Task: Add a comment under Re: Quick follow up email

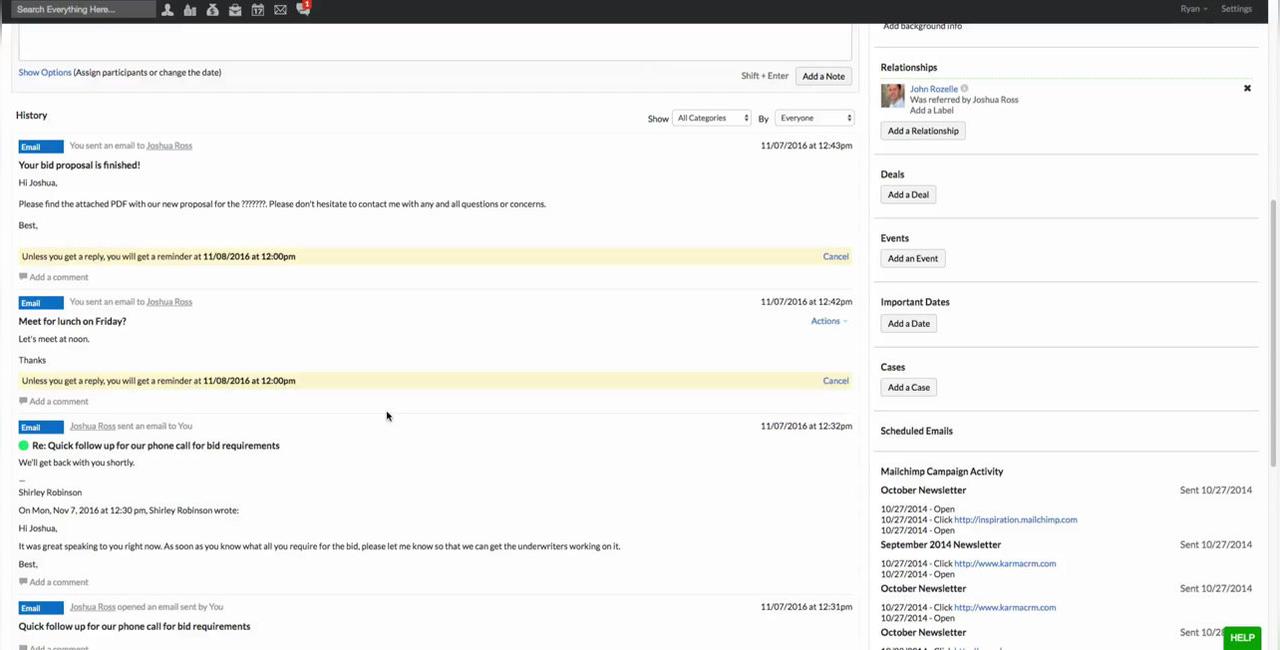Action: click(x=59, y=582)
